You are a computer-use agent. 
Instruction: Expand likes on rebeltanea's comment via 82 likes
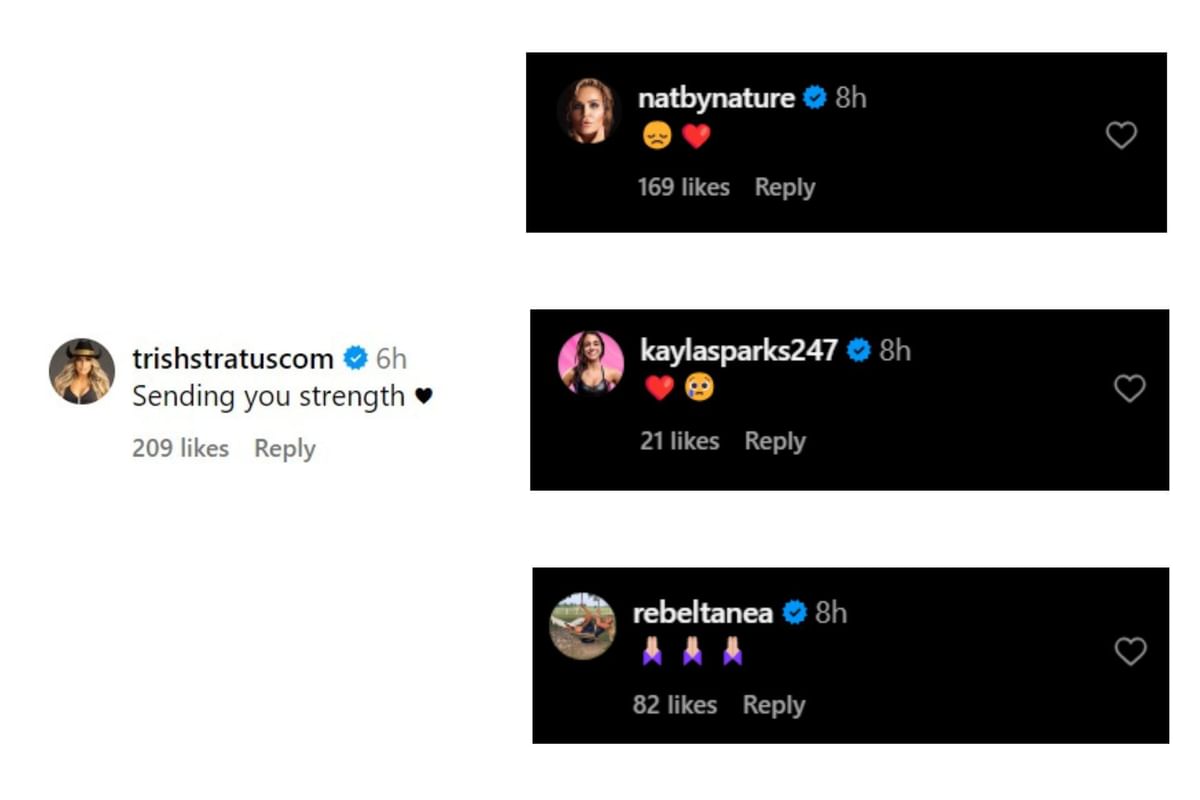676,704
